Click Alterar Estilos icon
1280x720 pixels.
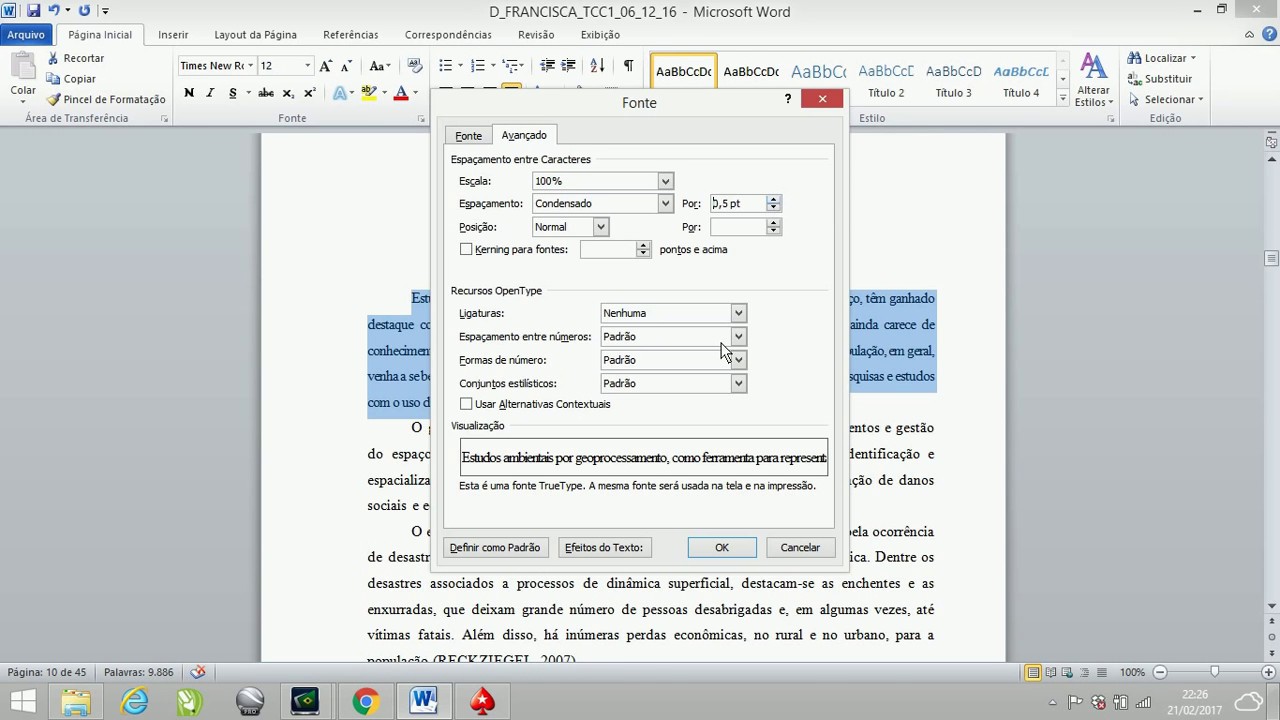pyautogui.click(x=1094, y=80)
